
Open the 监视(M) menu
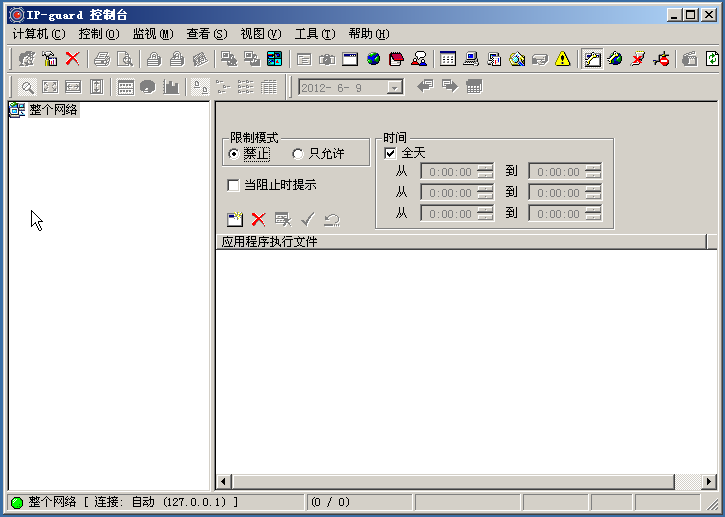point(152,34)
